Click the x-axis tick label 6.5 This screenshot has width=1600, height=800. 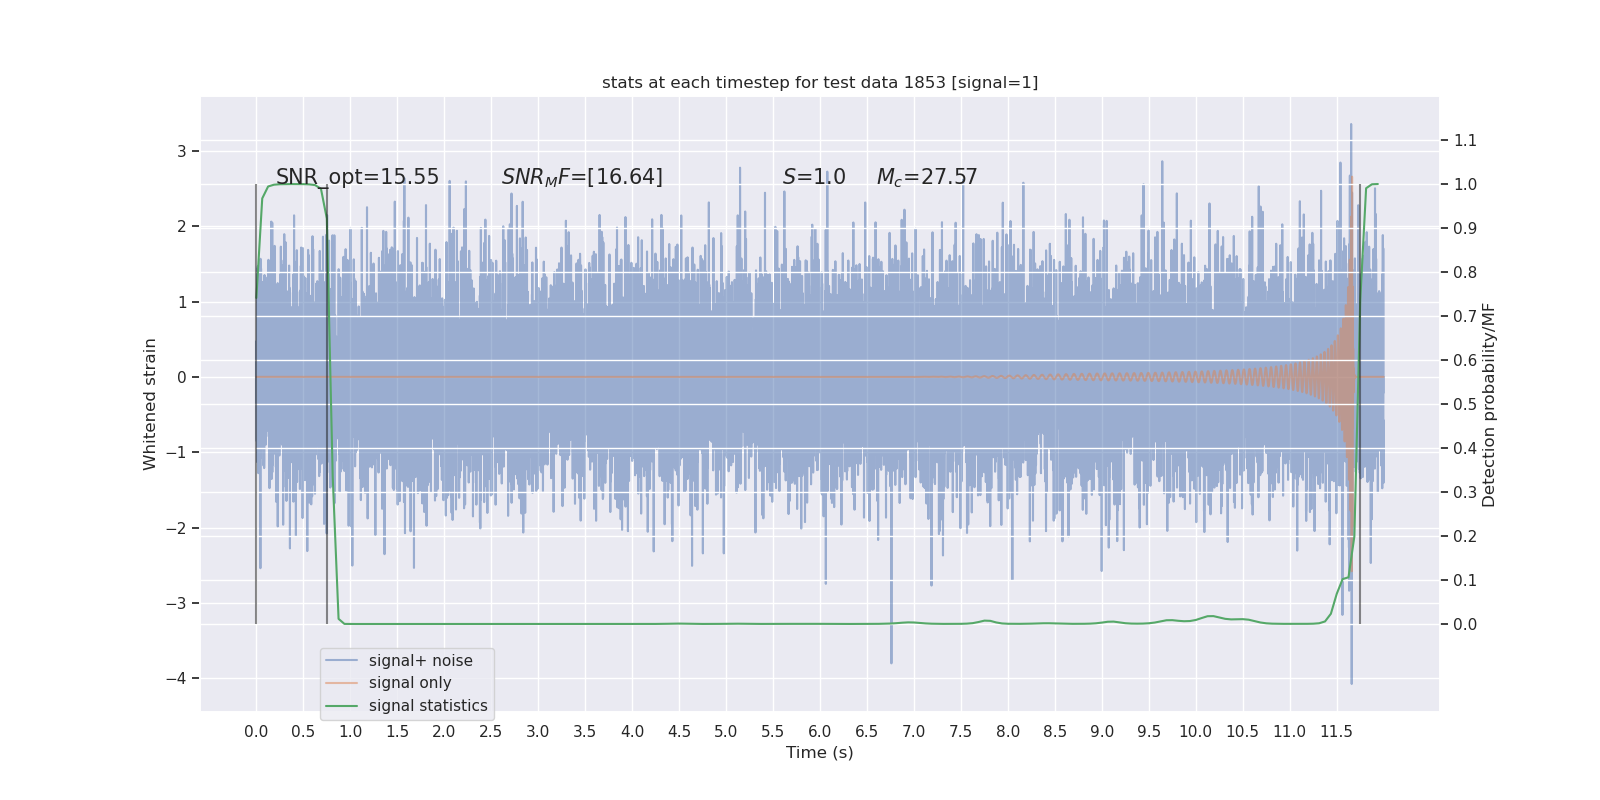(867, 732)
